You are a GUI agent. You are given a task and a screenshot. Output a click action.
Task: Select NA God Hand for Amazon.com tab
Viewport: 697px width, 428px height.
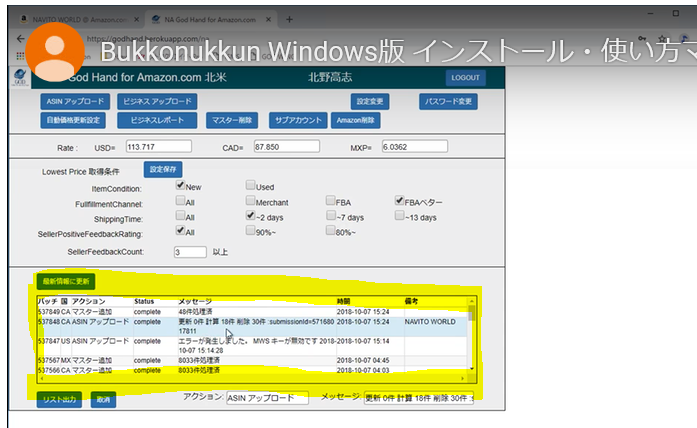click(x=211, y=20)
